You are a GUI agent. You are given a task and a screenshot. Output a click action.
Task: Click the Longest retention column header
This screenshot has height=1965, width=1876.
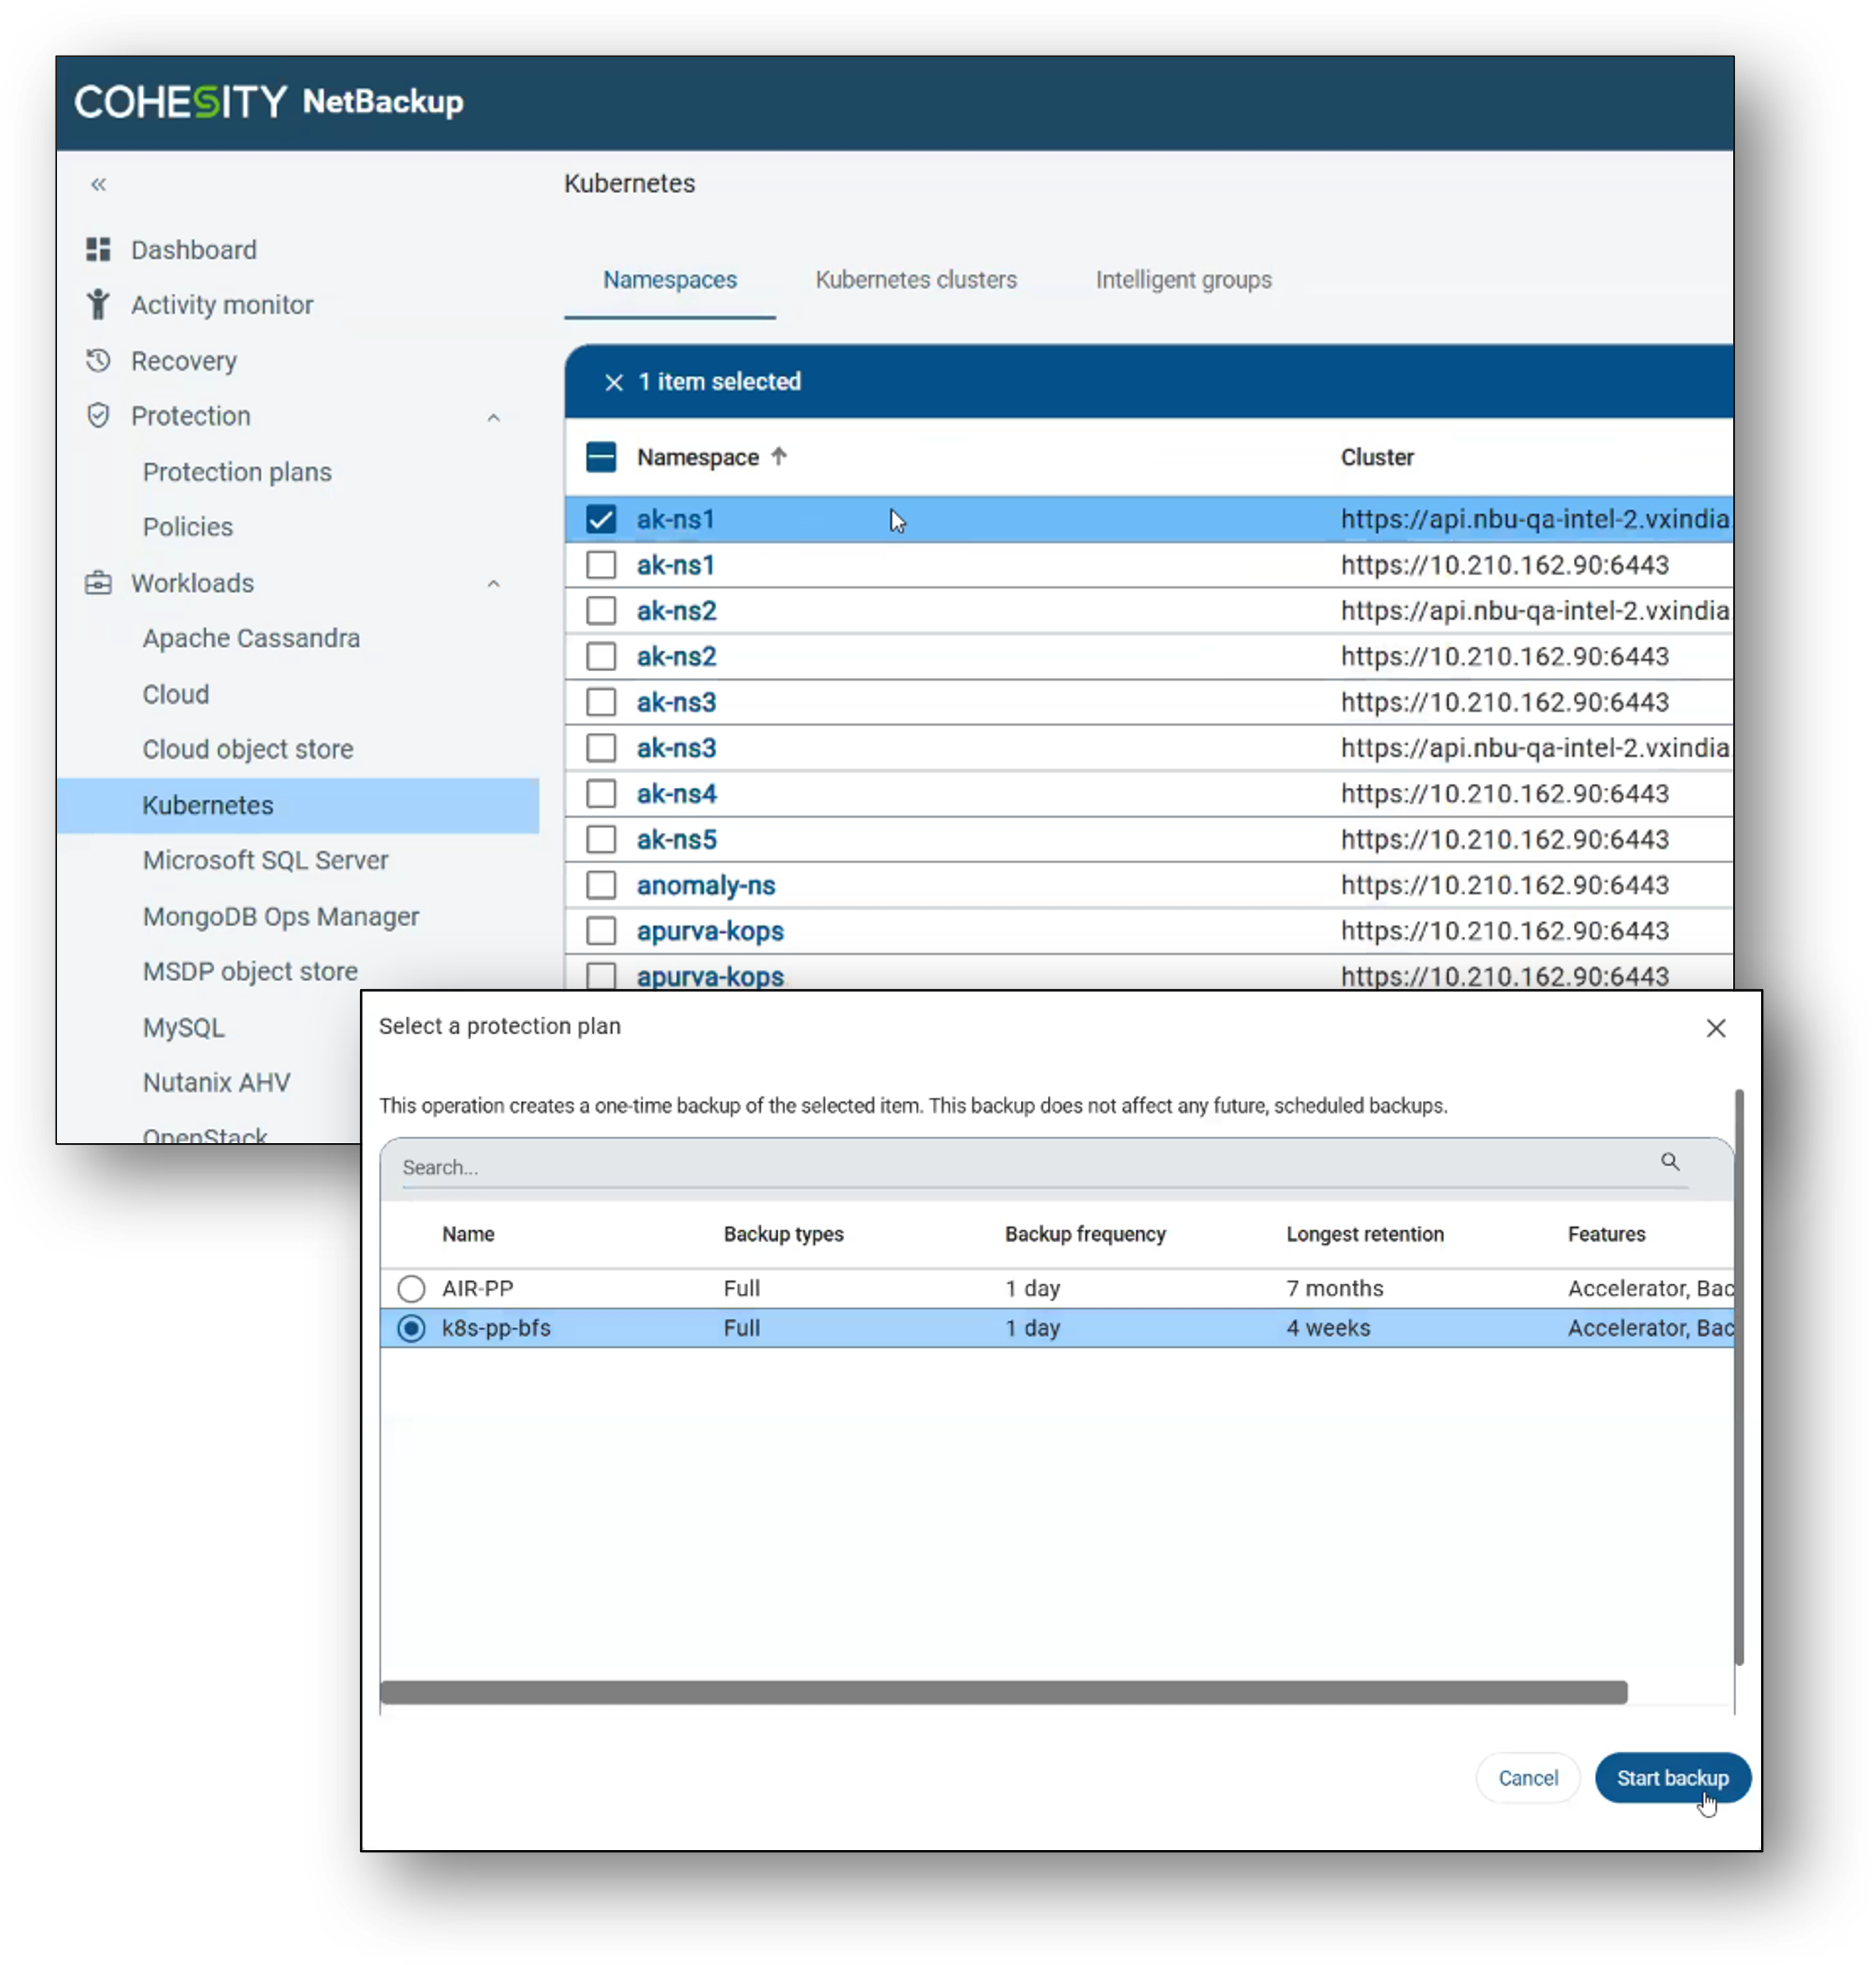(x=1365, y=1234)
